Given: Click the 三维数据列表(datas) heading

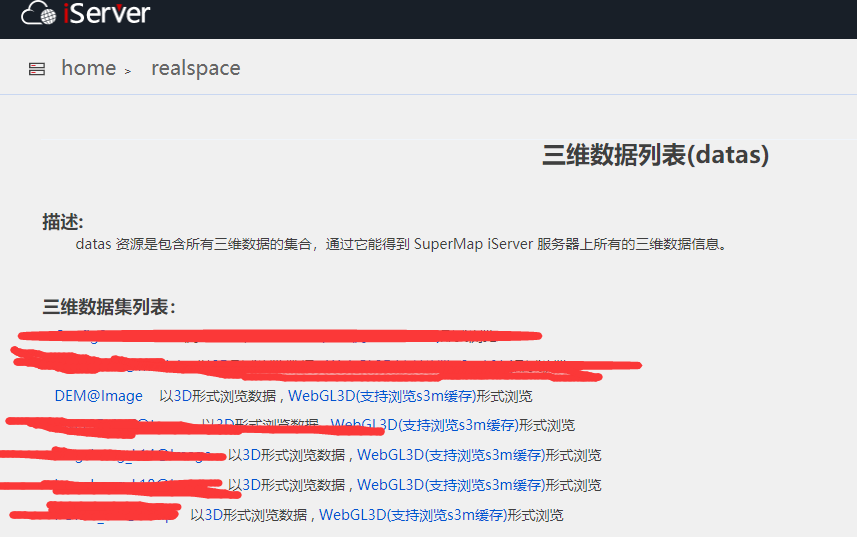Looking at the screenshot, I should tap(655, 155).
